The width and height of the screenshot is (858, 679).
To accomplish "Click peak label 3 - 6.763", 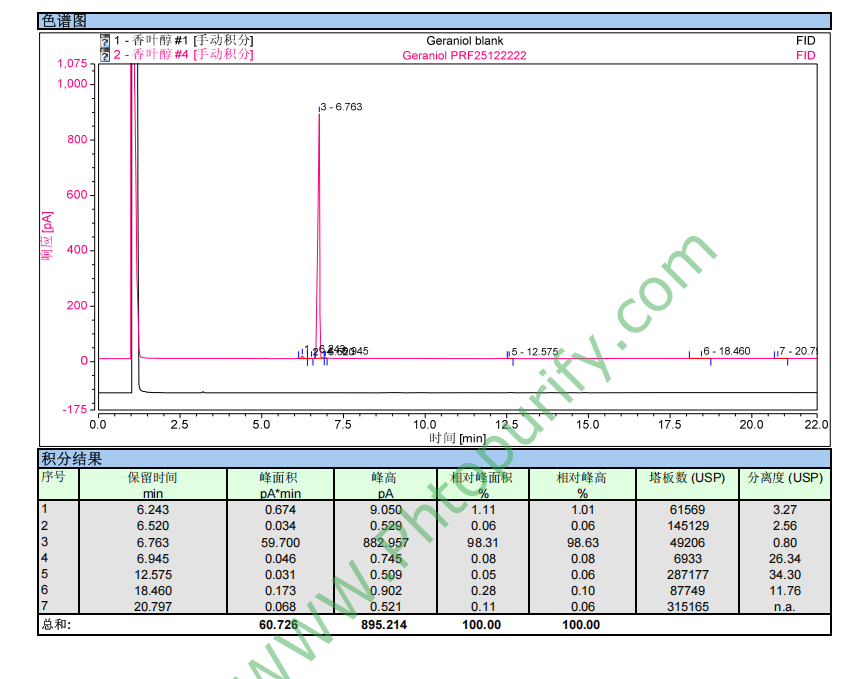I will click(342, 107).
